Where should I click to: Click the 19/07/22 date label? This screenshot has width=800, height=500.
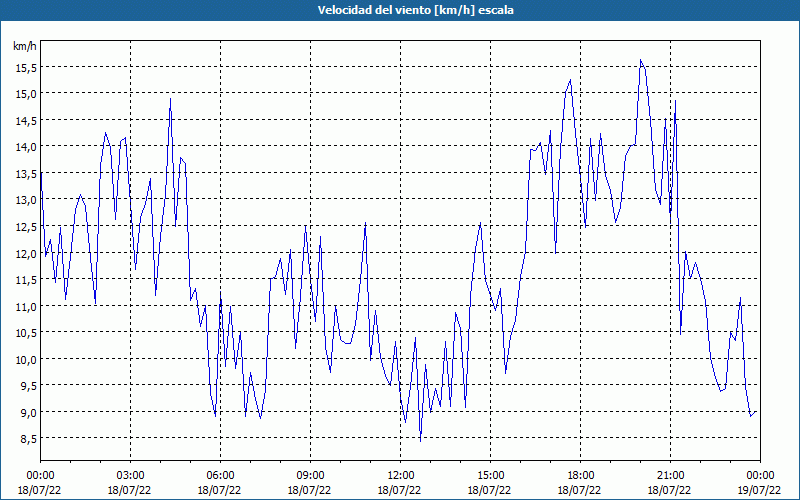tap(759, 490)
